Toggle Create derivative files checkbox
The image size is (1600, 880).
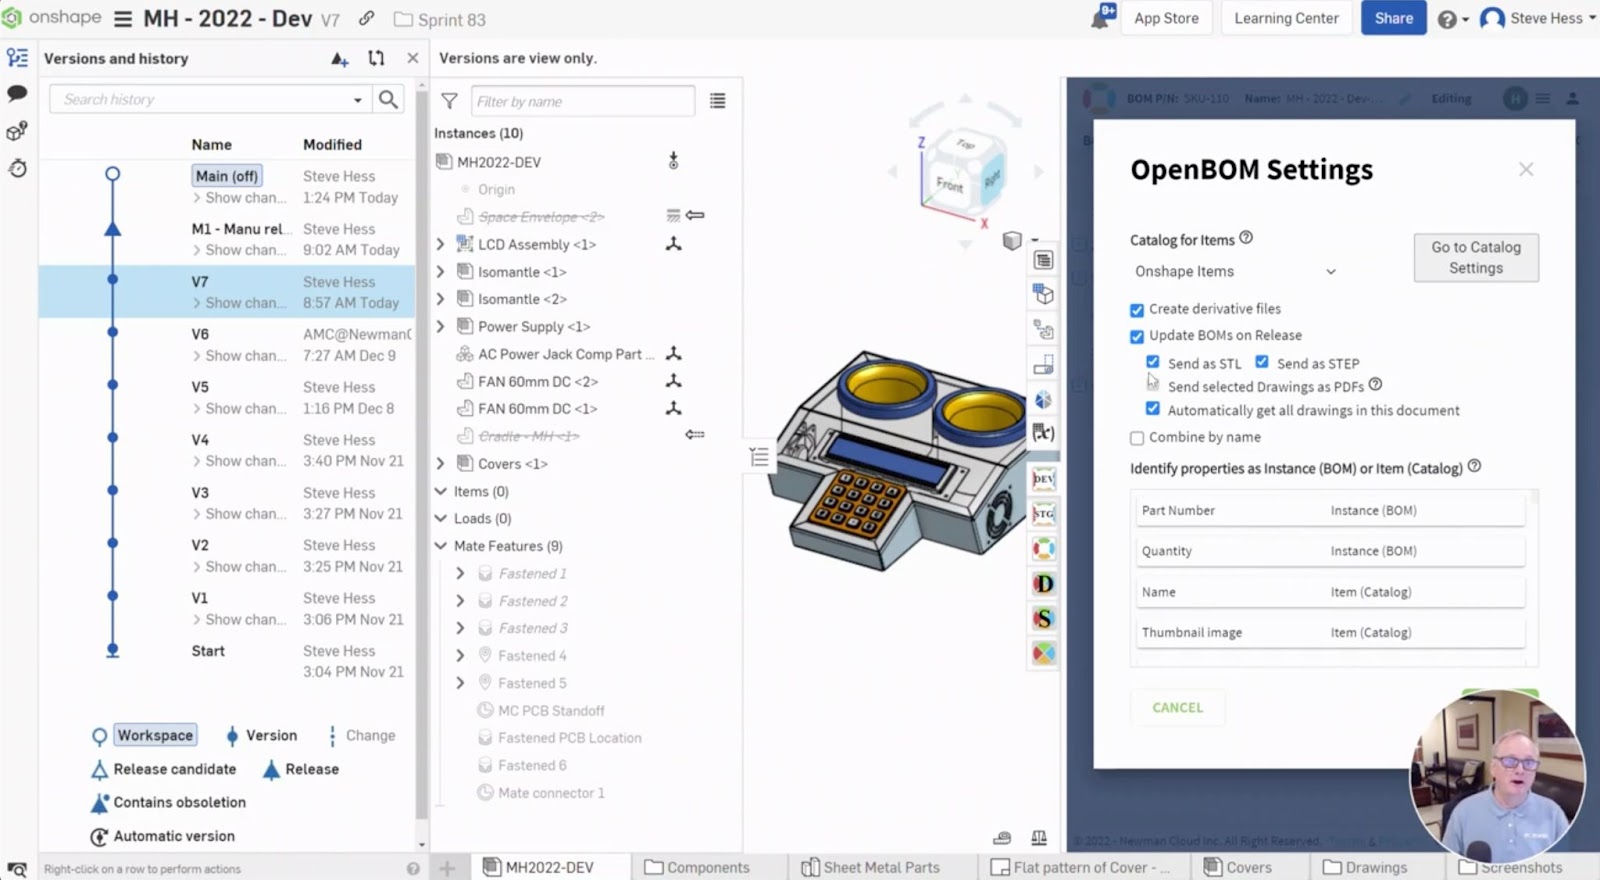1137,310
